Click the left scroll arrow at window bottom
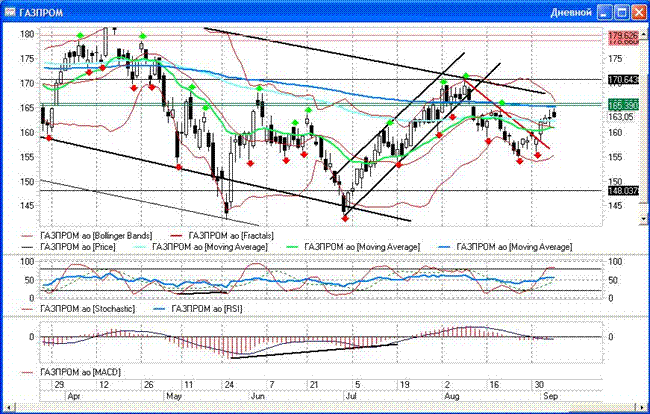650x414 pixels. click(8, 408)
